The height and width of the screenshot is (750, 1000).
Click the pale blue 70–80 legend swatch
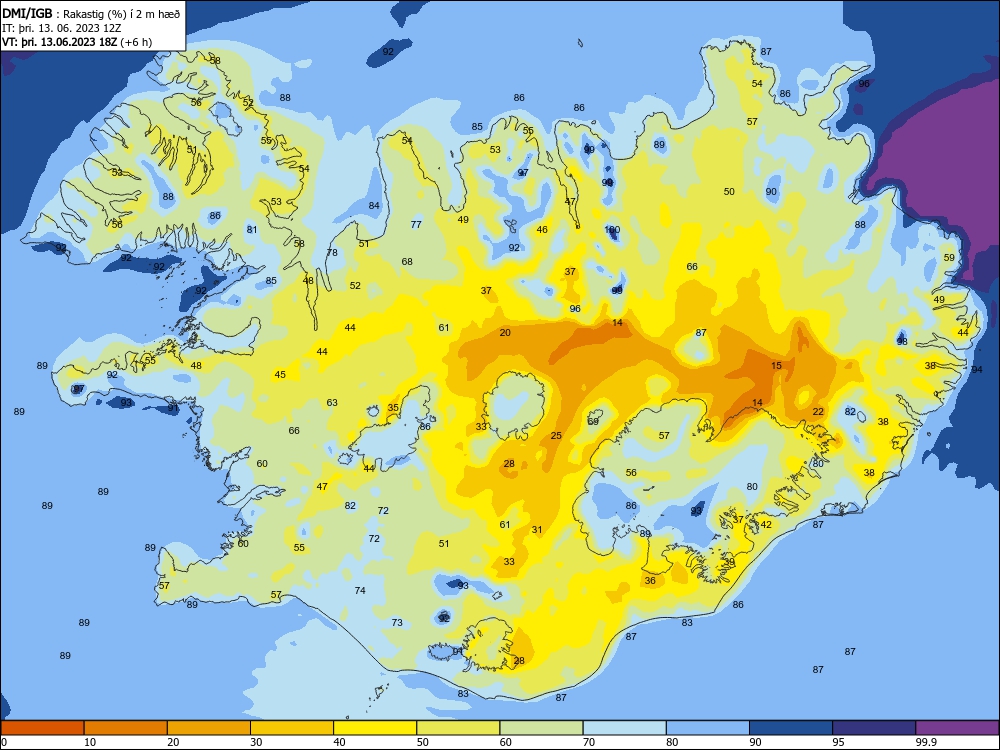(624, 728)
